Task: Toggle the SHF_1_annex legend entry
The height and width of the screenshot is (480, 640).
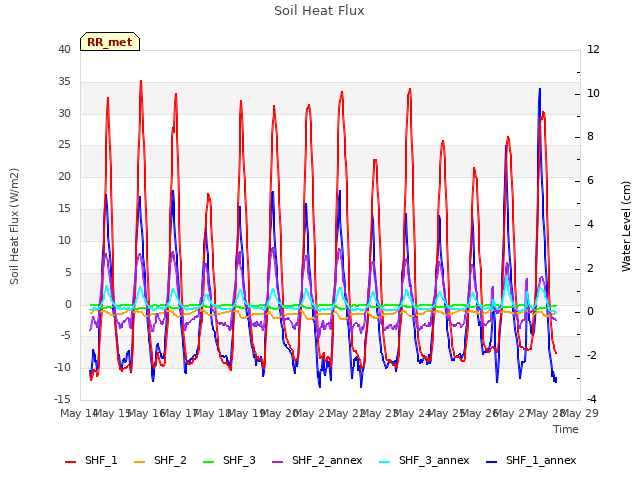Action: (531, 460)
